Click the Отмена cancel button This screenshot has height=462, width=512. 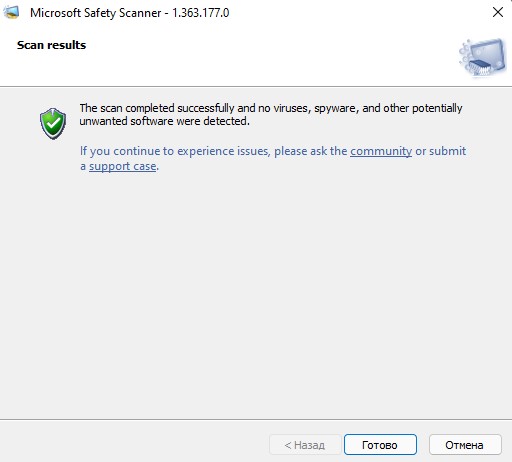point(465,445)
